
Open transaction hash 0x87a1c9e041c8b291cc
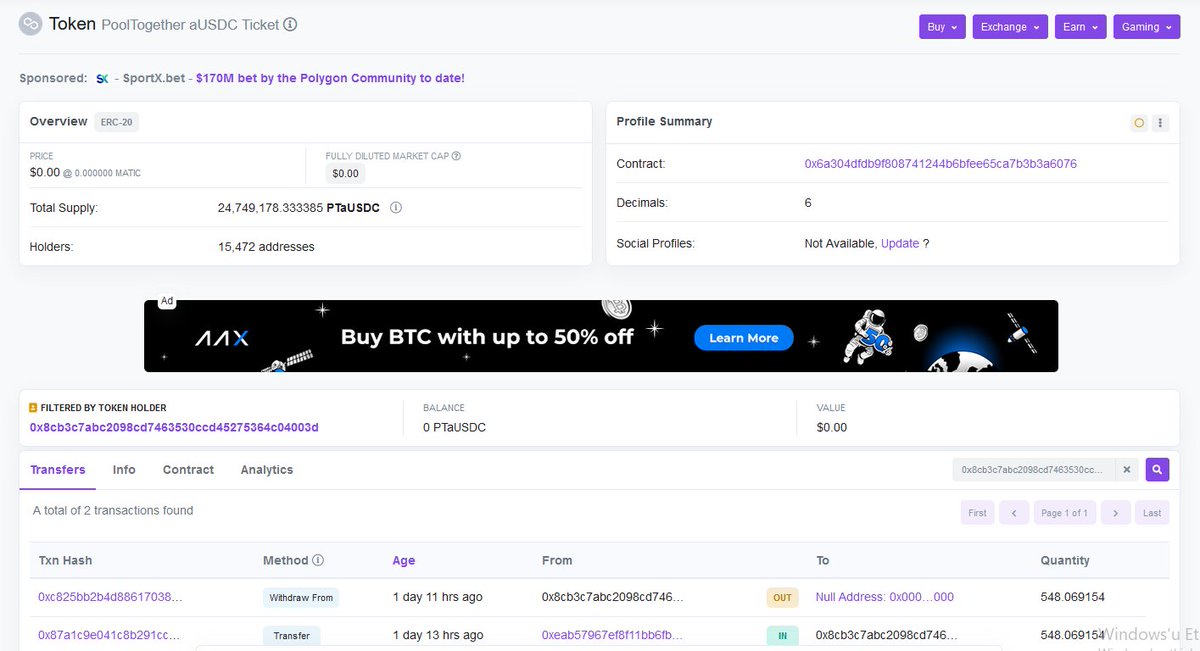click(x=110, y=635)
